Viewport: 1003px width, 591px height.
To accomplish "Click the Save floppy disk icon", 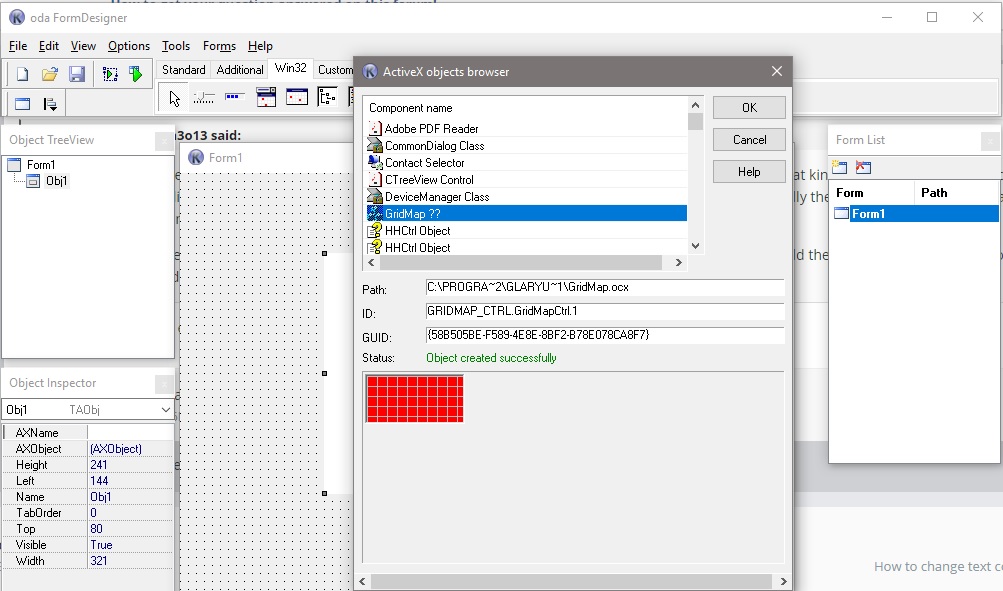I will [x=77, y=74].
